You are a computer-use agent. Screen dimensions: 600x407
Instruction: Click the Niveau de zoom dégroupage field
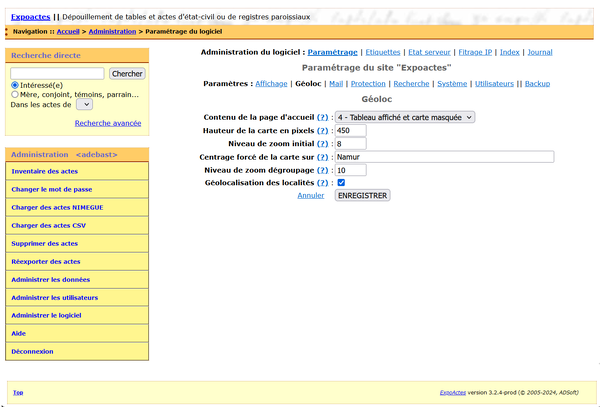(351, 170)
